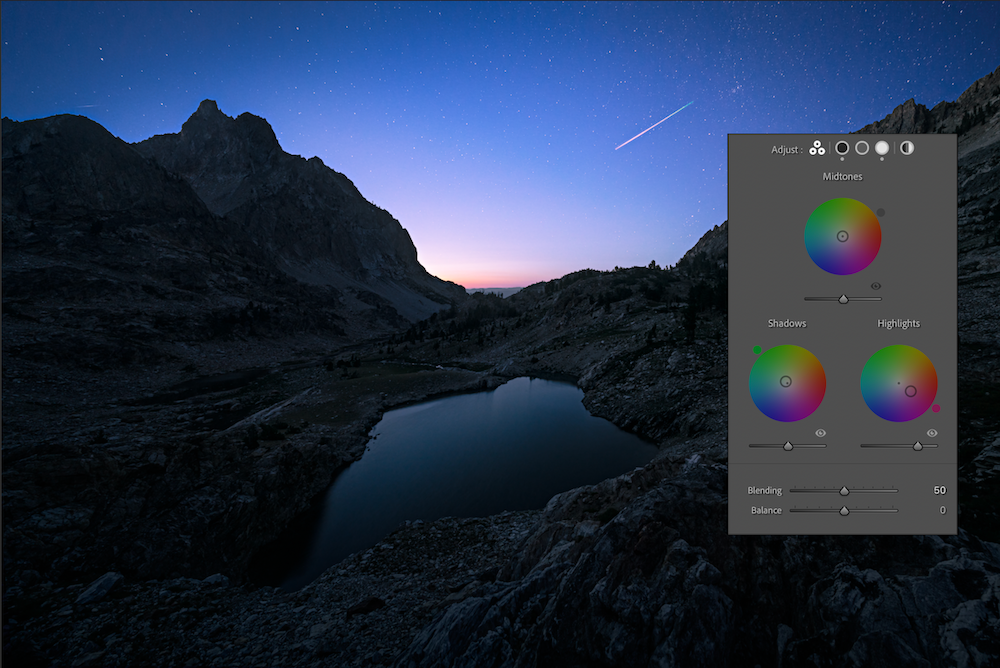Select the Global half-filled circle icon
Viewport: 1000px width, 668px height.
[907, 148]
